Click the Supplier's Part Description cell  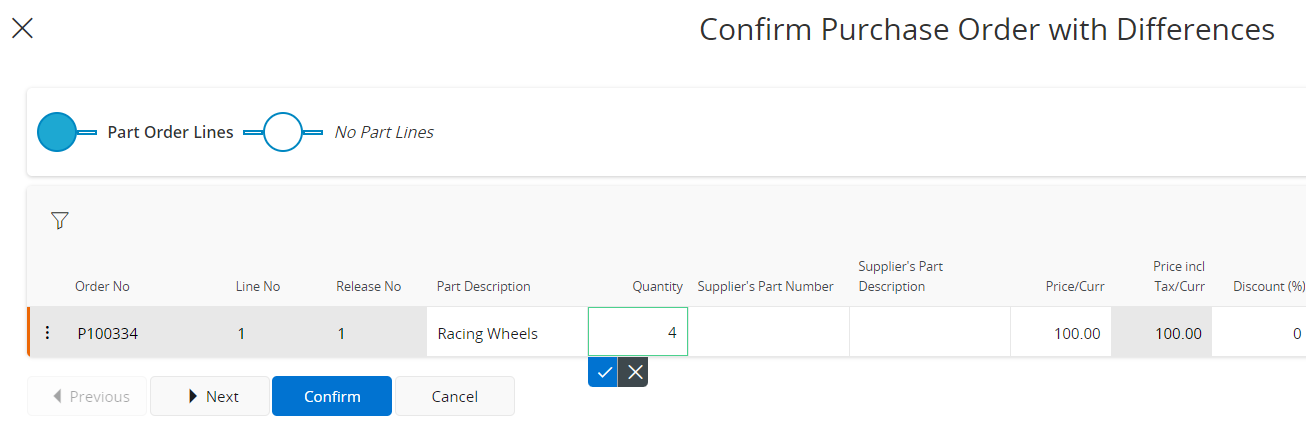(x=929, y=333)
